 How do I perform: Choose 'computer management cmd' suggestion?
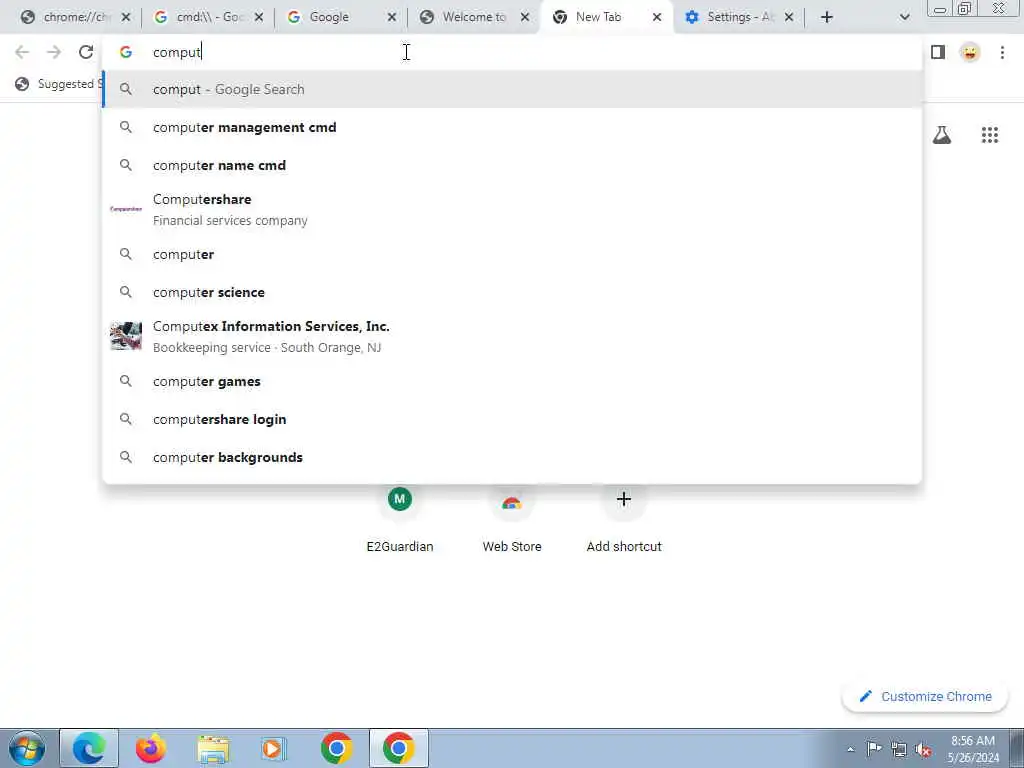(x=512, y=127)
